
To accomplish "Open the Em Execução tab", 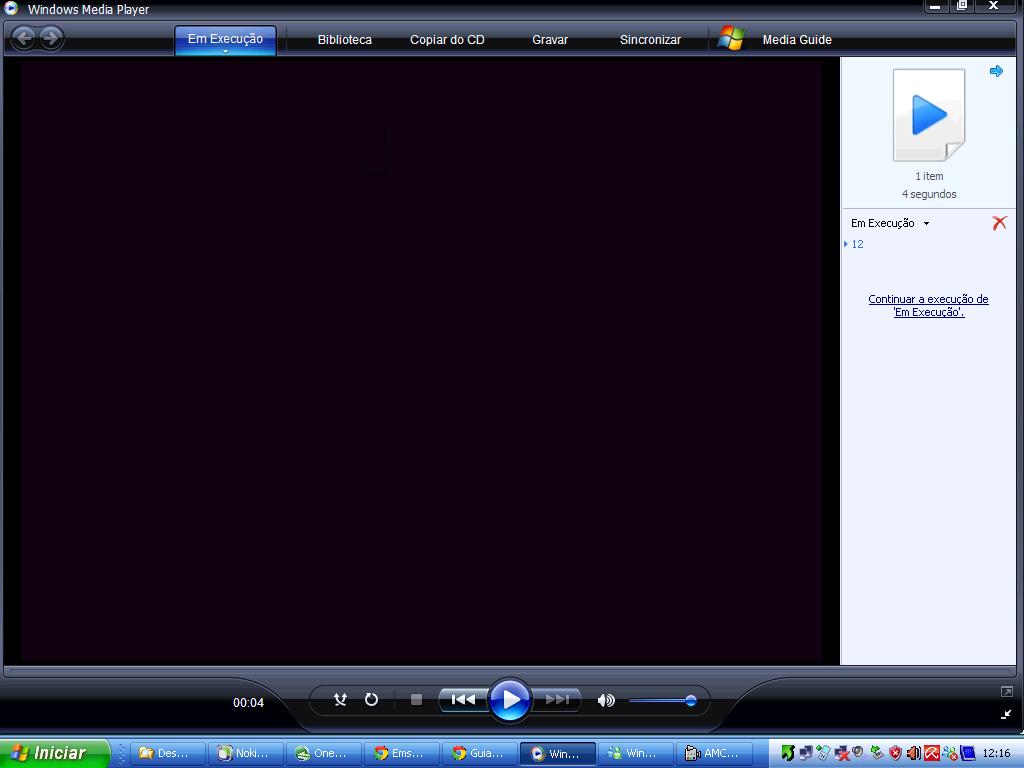I will 225,39.
